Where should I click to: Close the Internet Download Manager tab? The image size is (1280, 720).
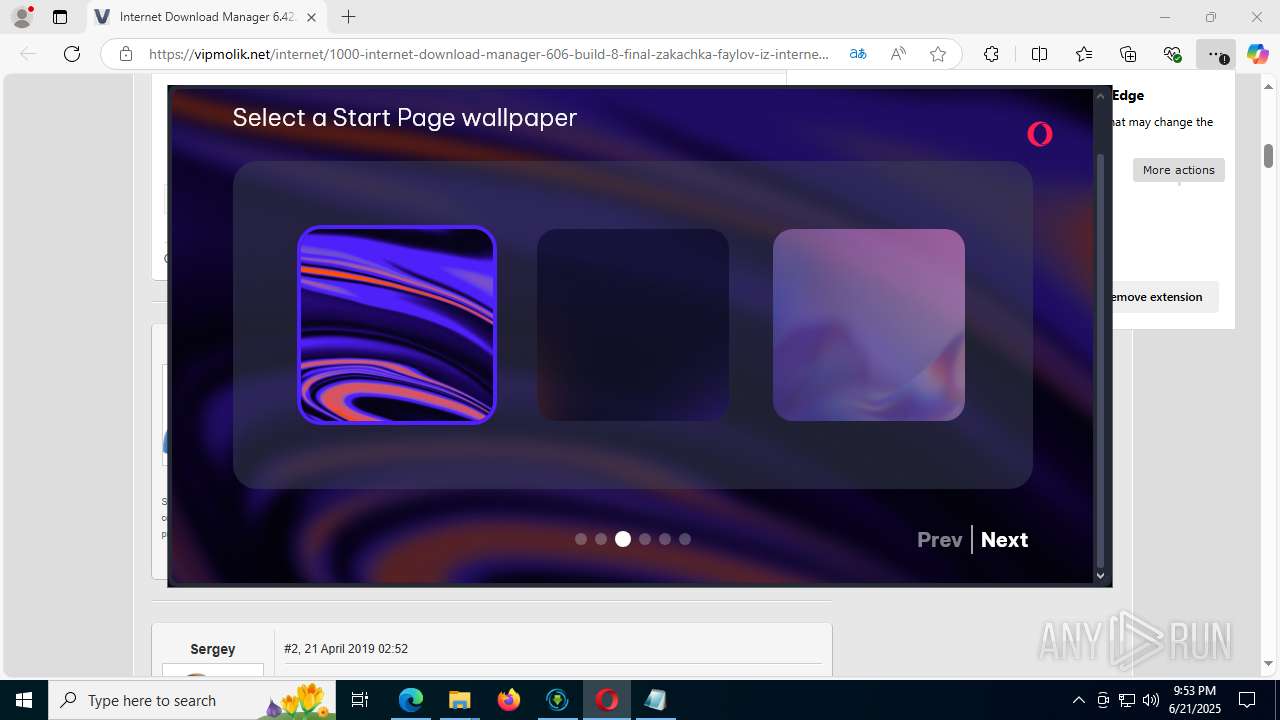(311, 17)
